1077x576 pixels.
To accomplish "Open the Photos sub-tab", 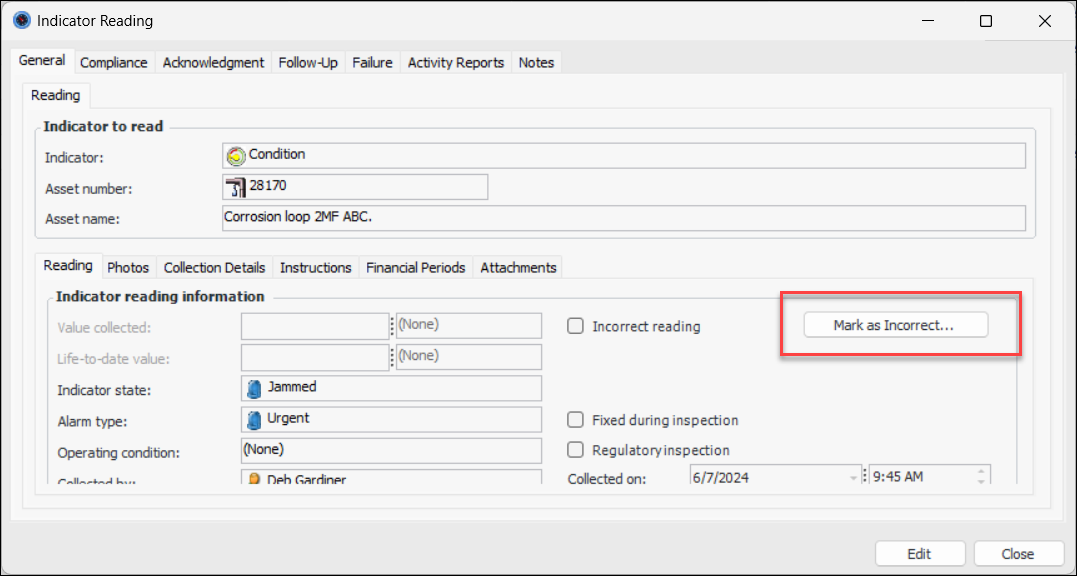I will tap(128, 268).
